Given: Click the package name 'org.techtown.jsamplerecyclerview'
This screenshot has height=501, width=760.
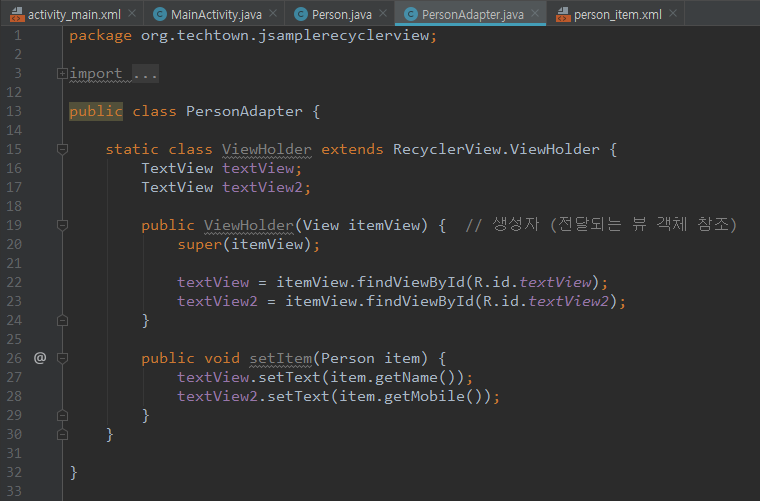Looking at the screenshot, I should pos(285,35).
